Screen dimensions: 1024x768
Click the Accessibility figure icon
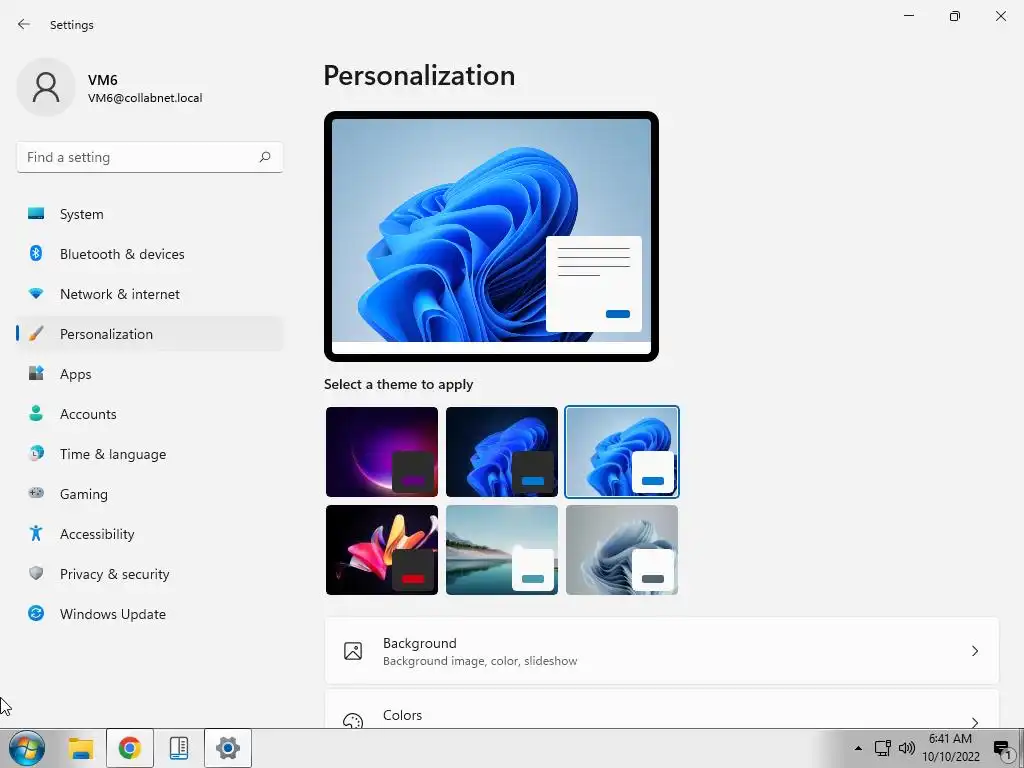point(36,534)
